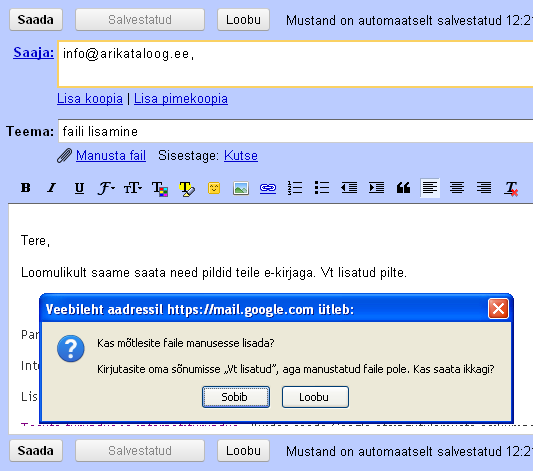Click the top Salvestatud button
The image size is (533, 472).
140,20
